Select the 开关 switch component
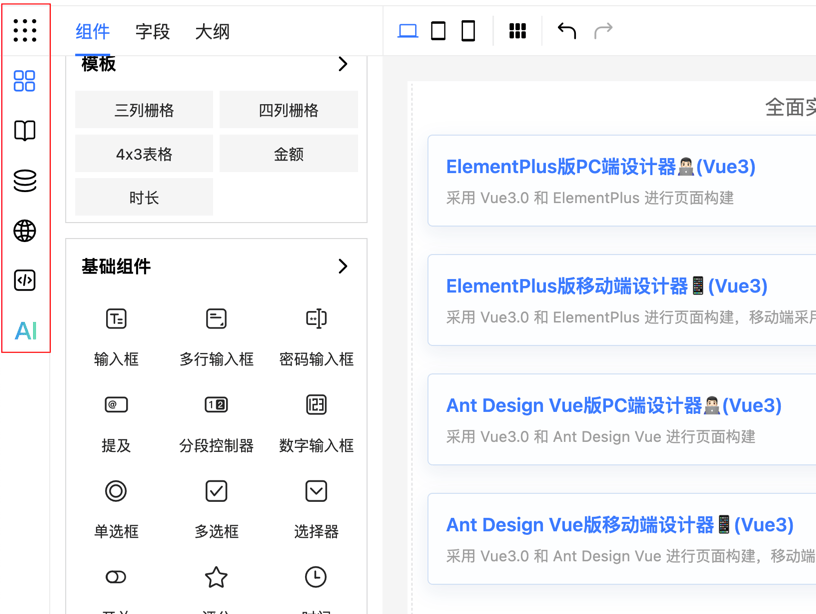This screenshot has height=614, width=816. pyautogui.click(x=116, y=577)
